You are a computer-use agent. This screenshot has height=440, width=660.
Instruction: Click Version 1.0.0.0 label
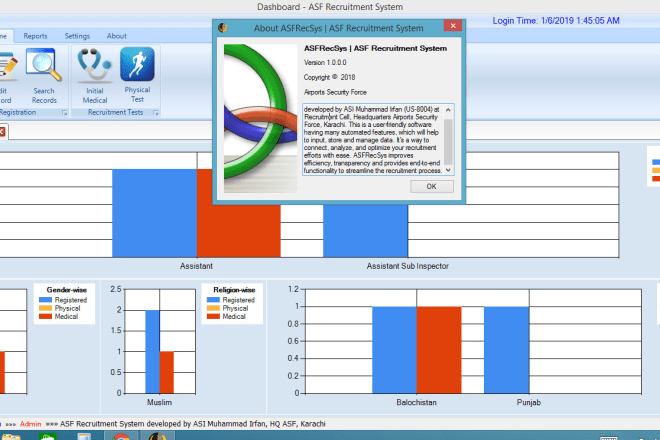[x=325, y=63]
